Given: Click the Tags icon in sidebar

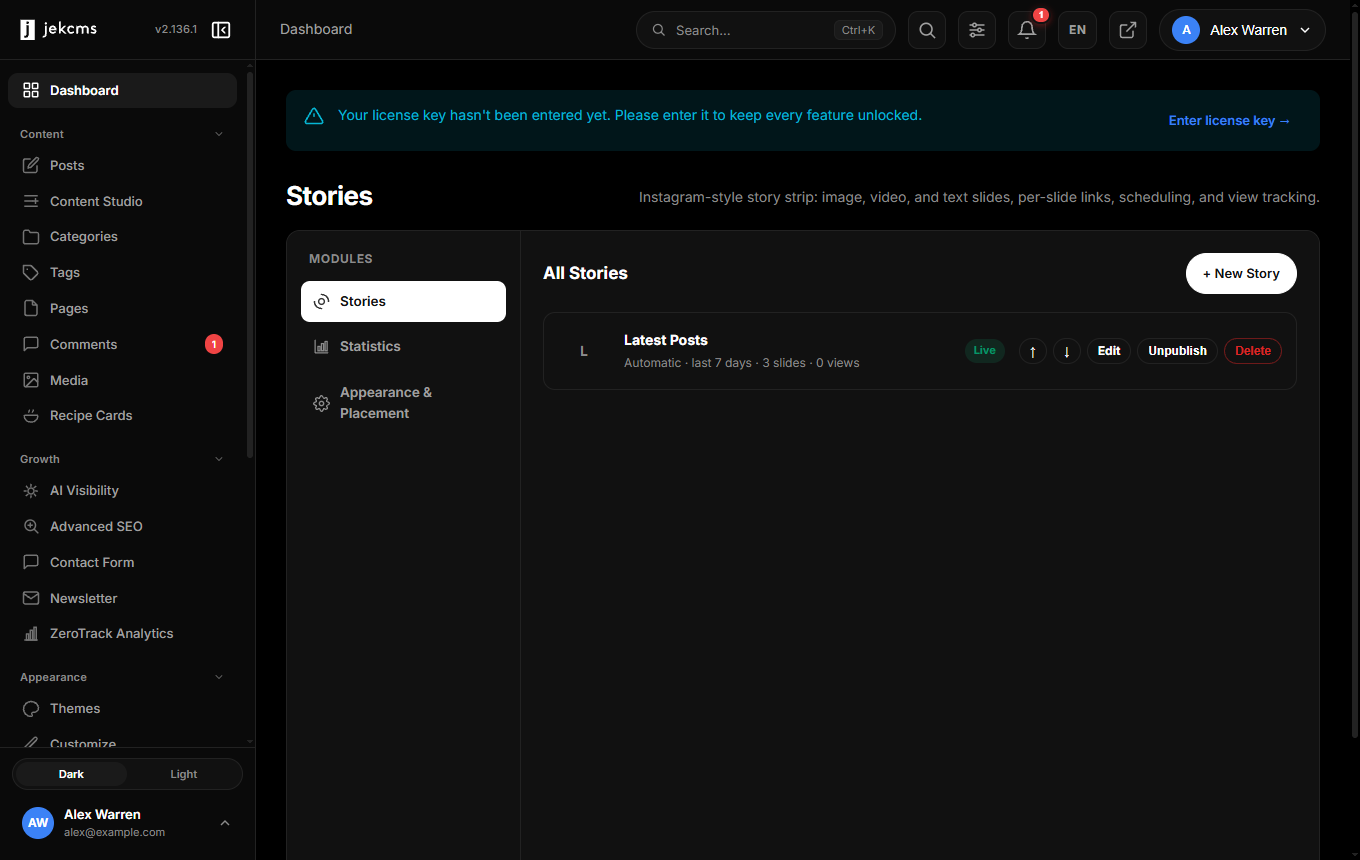Looking at the screenshot, I should [31, 272].
